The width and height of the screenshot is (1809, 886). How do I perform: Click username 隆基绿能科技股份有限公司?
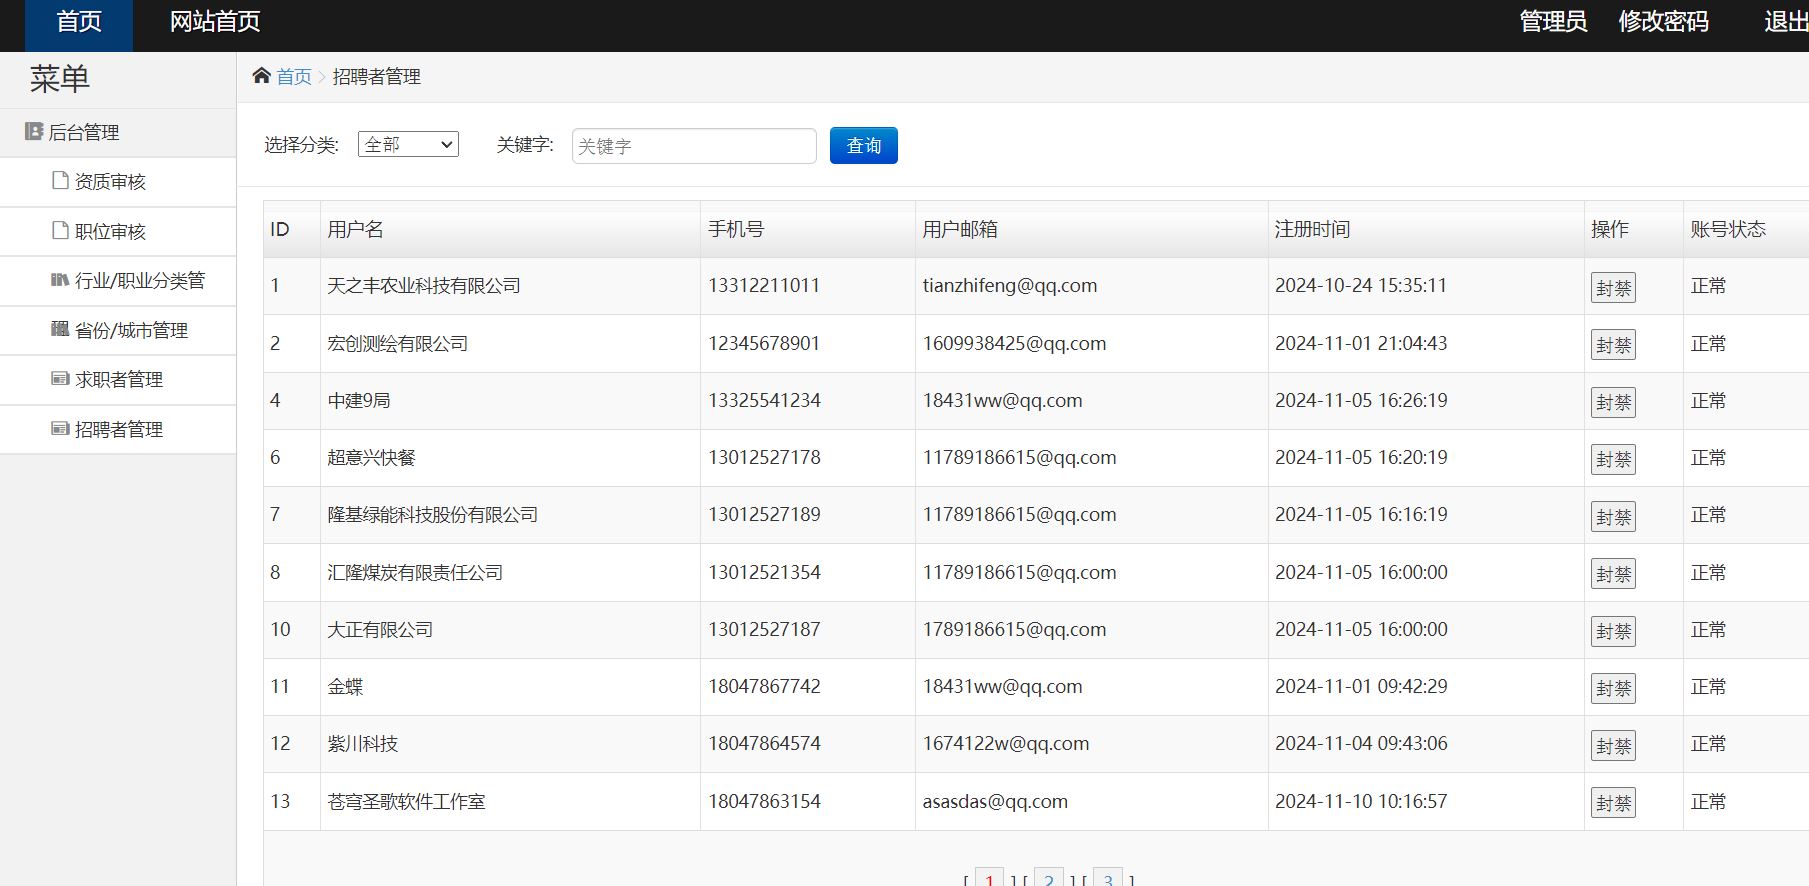click(432, 514)
